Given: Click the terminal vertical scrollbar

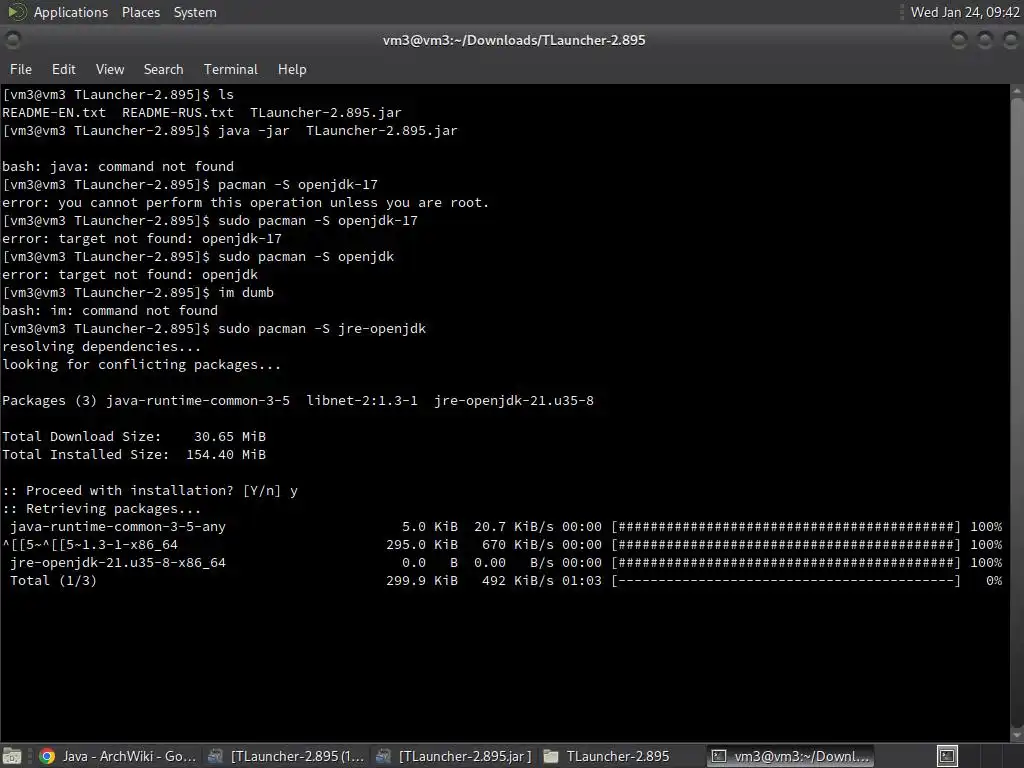Looking at the screenshot, I should coord(1017,412).
